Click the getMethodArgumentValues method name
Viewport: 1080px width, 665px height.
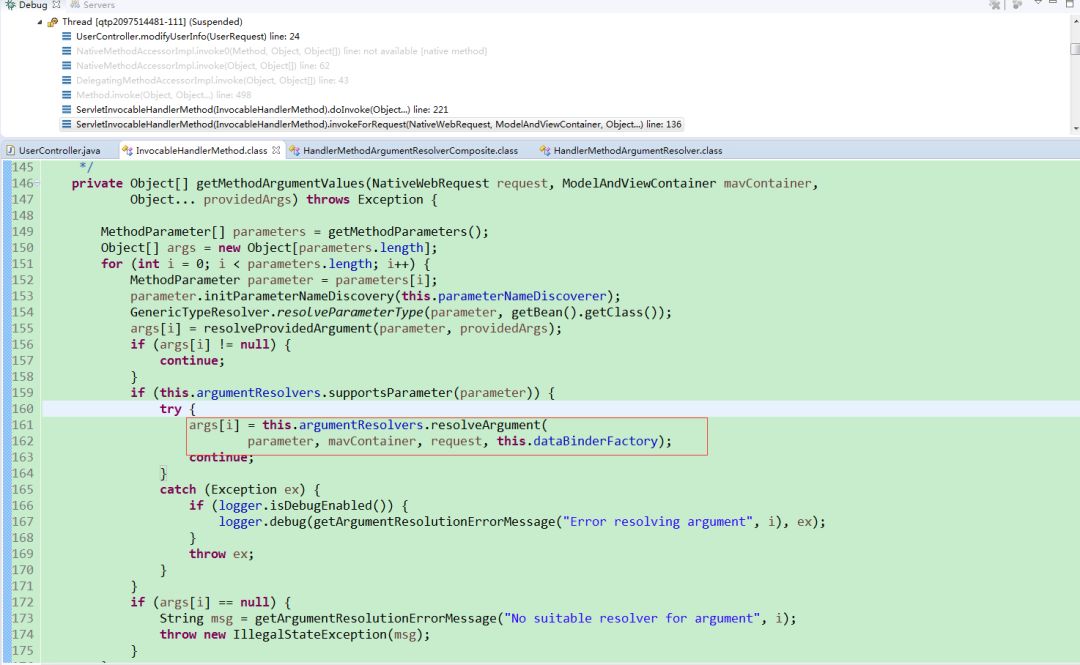point(280,183)
